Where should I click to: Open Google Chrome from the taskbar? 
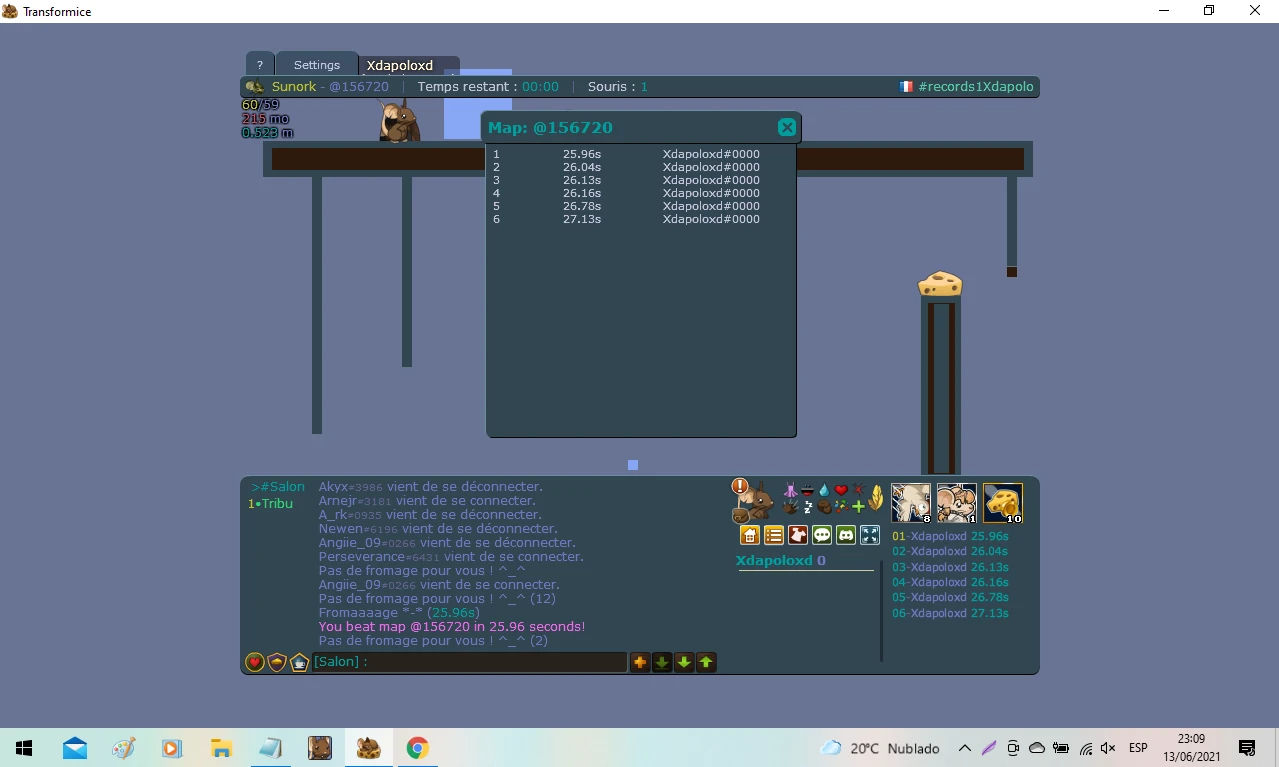click(x=417, y=748)
